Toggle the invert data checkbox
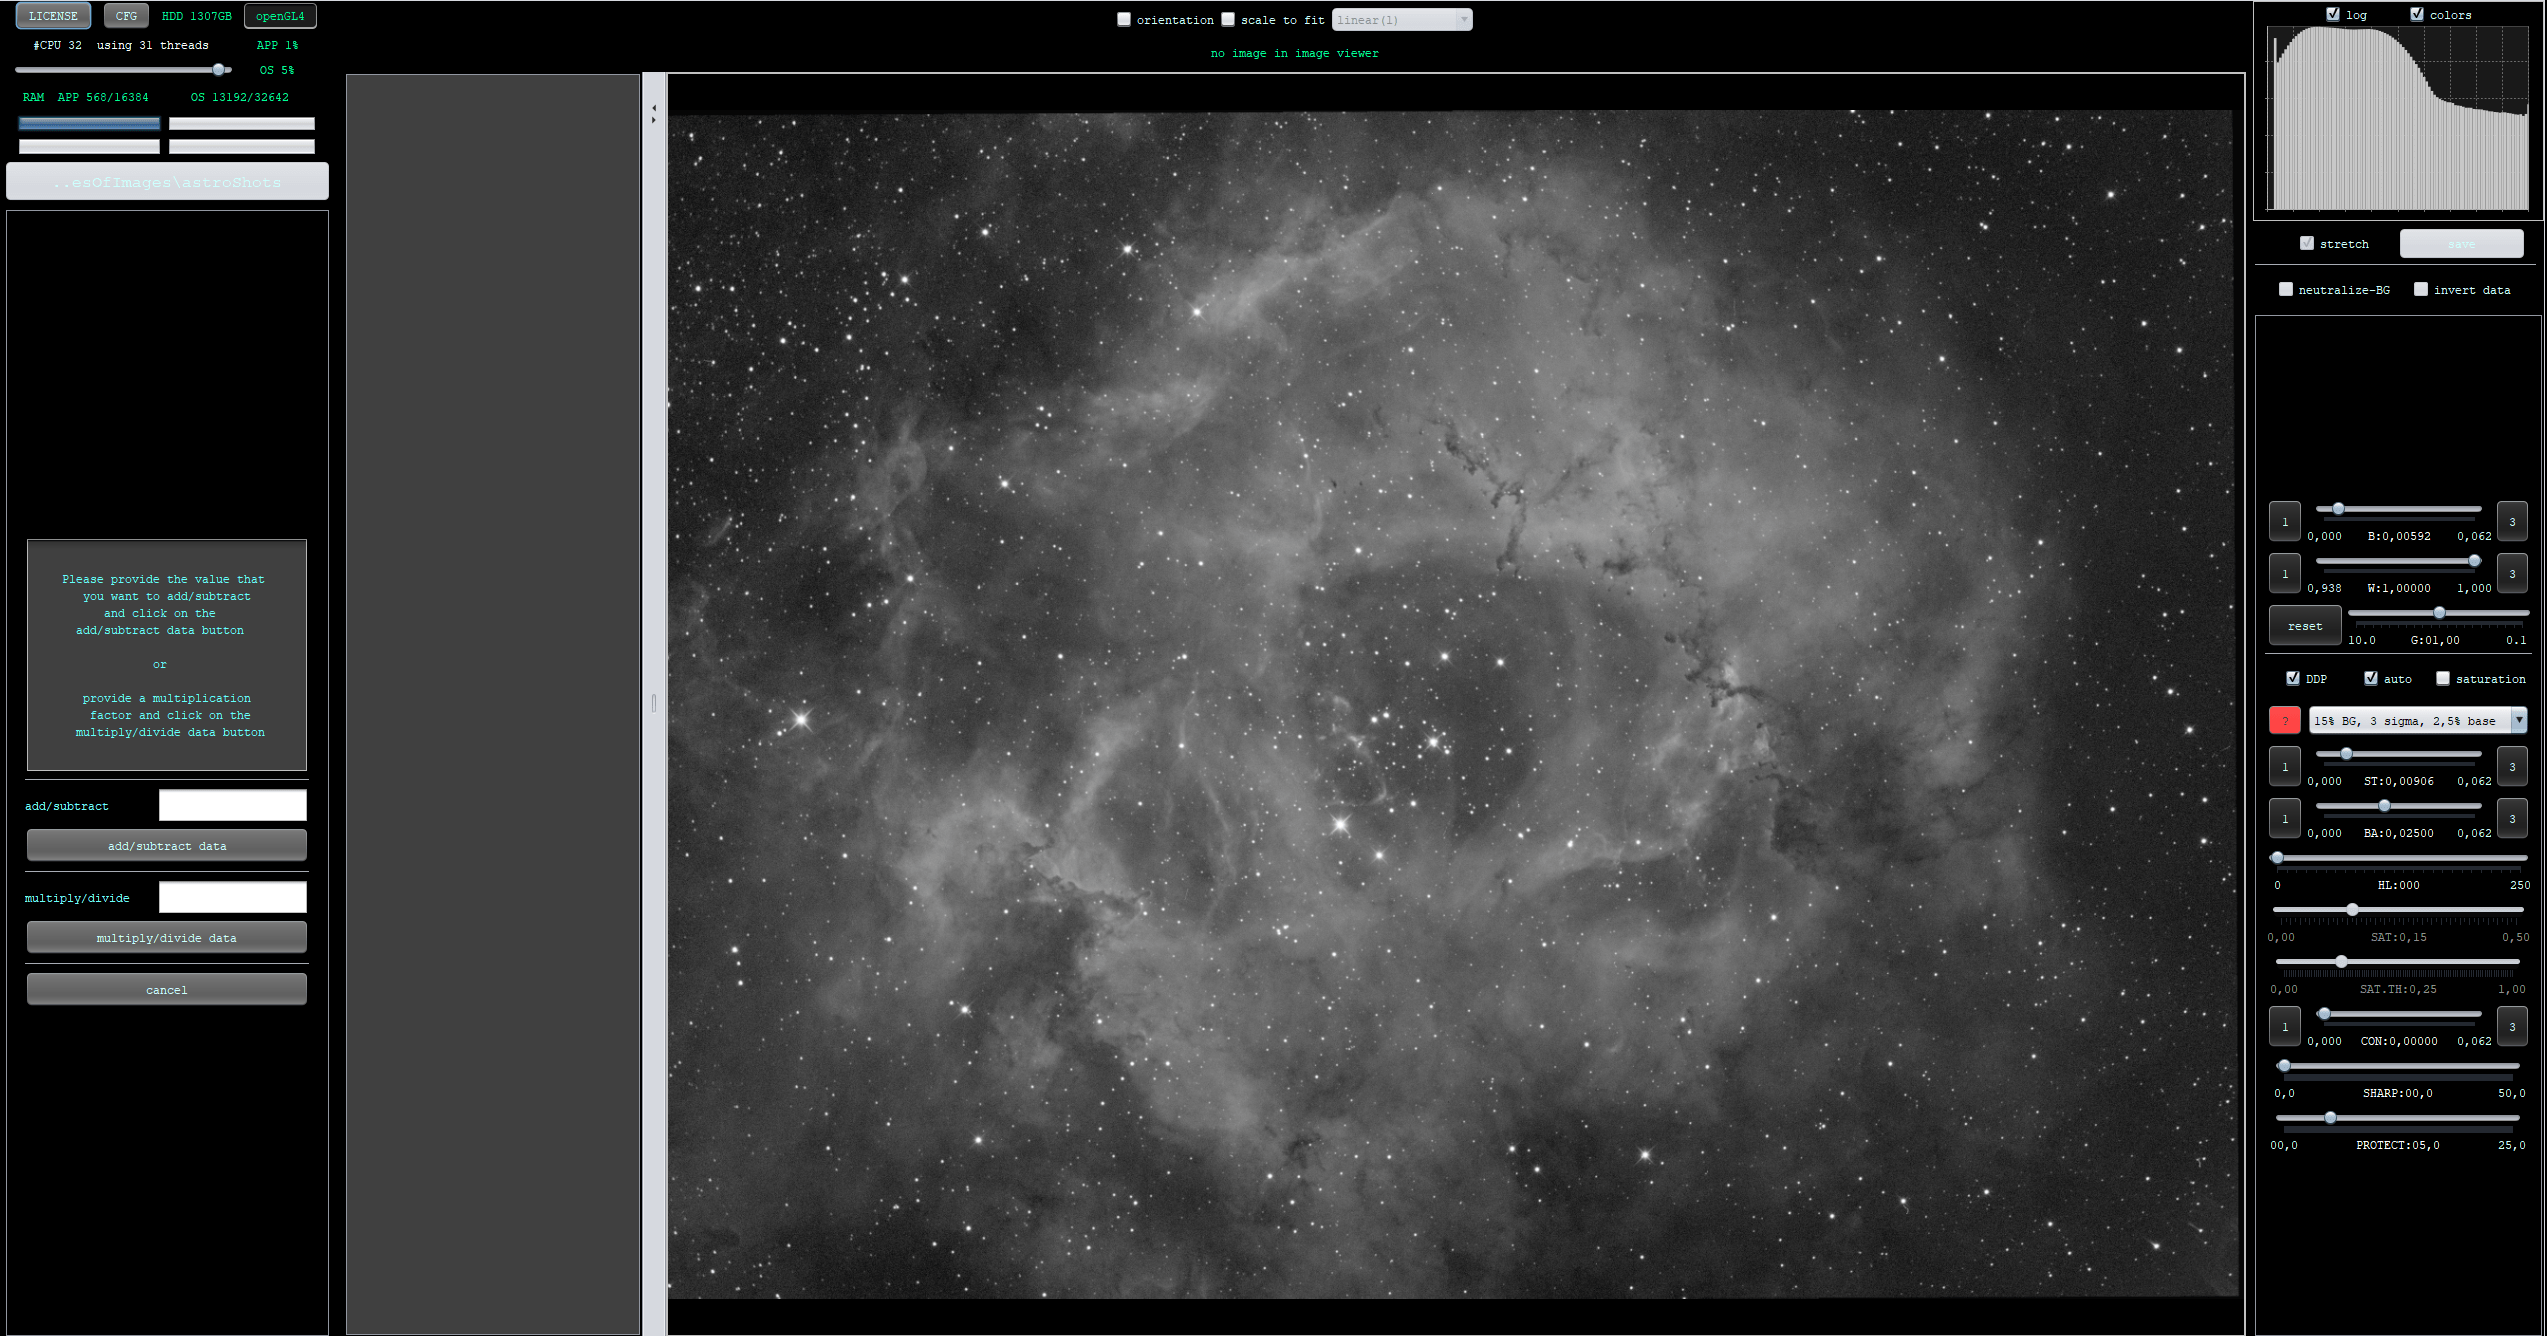This screenshot has height=1336, width=2547. coord(2421,289)
